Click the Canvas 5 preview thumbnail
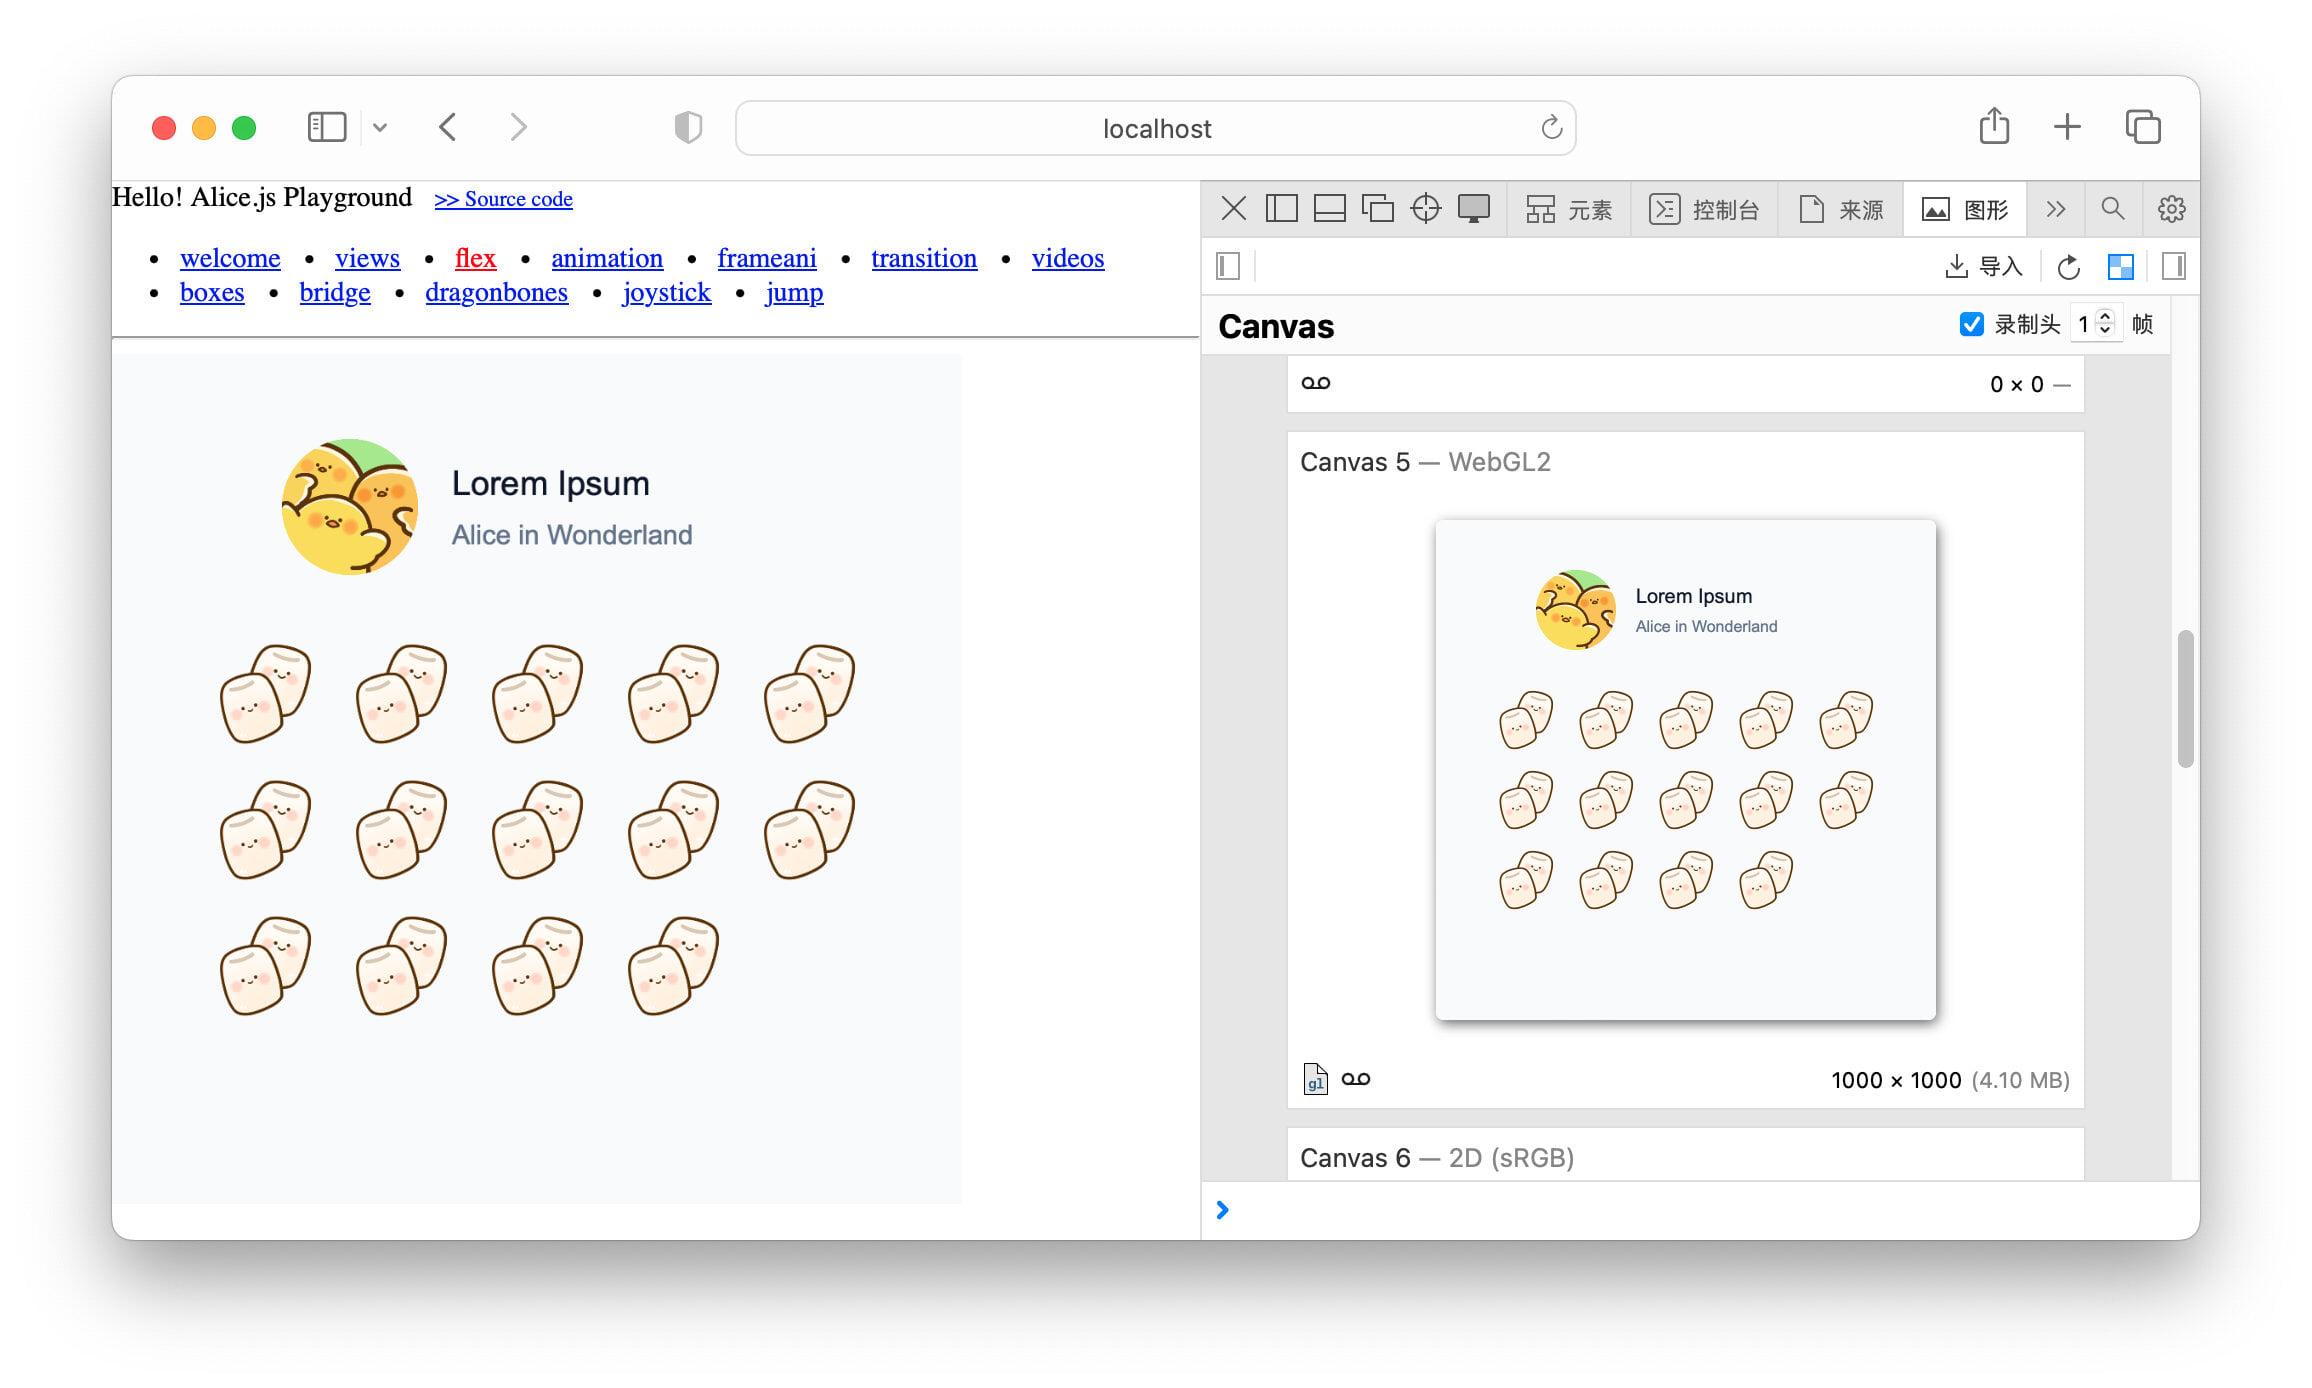Screen dimensions: 2312x1388 click(x=1685, y=769)
